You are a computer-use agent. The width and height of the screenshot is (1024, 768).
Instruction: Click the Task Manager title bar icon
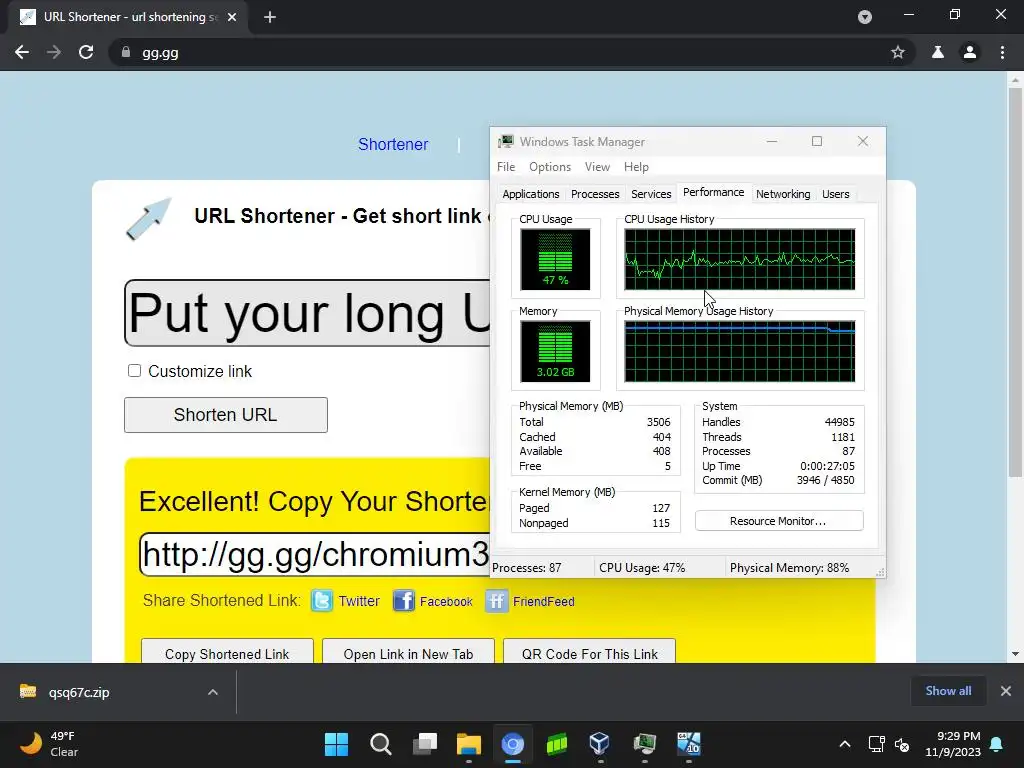(x=506, y=142)
